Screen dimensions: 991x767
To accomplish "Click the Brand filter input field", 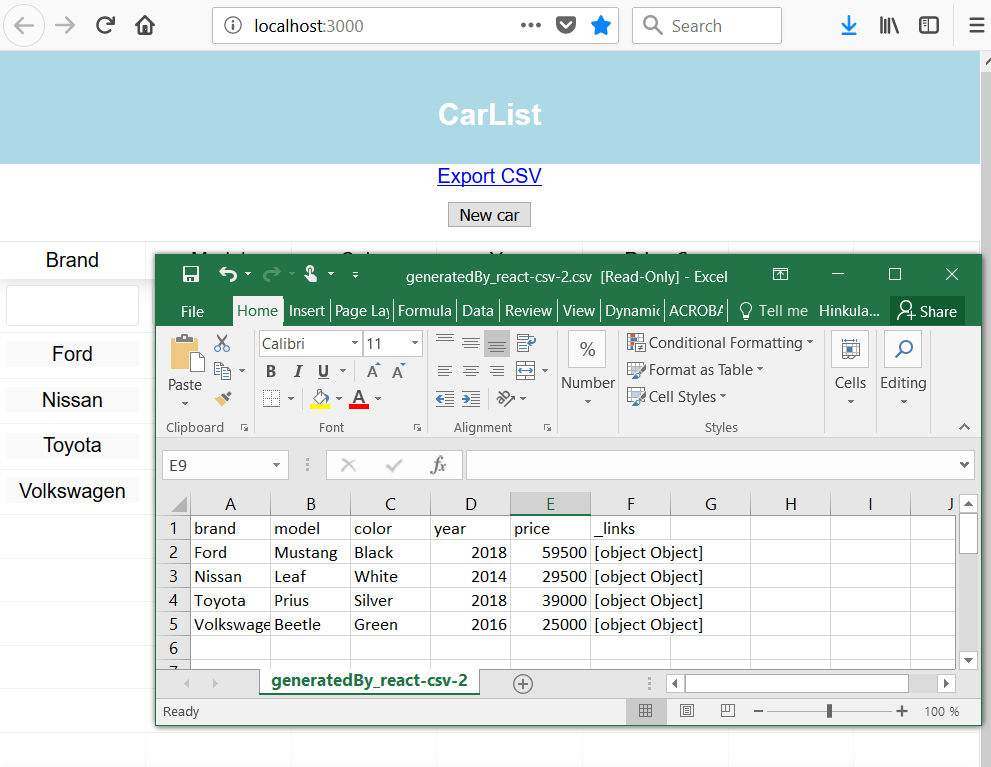I will [x=73, y=306].
